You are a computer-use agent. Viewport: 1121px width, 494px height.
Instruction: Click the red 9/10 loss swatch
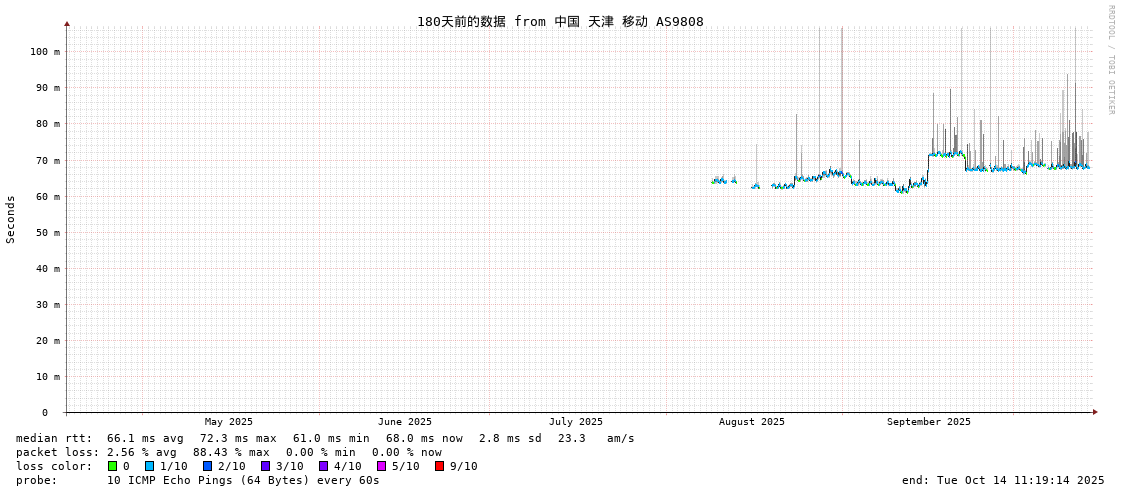pos(439,466)
